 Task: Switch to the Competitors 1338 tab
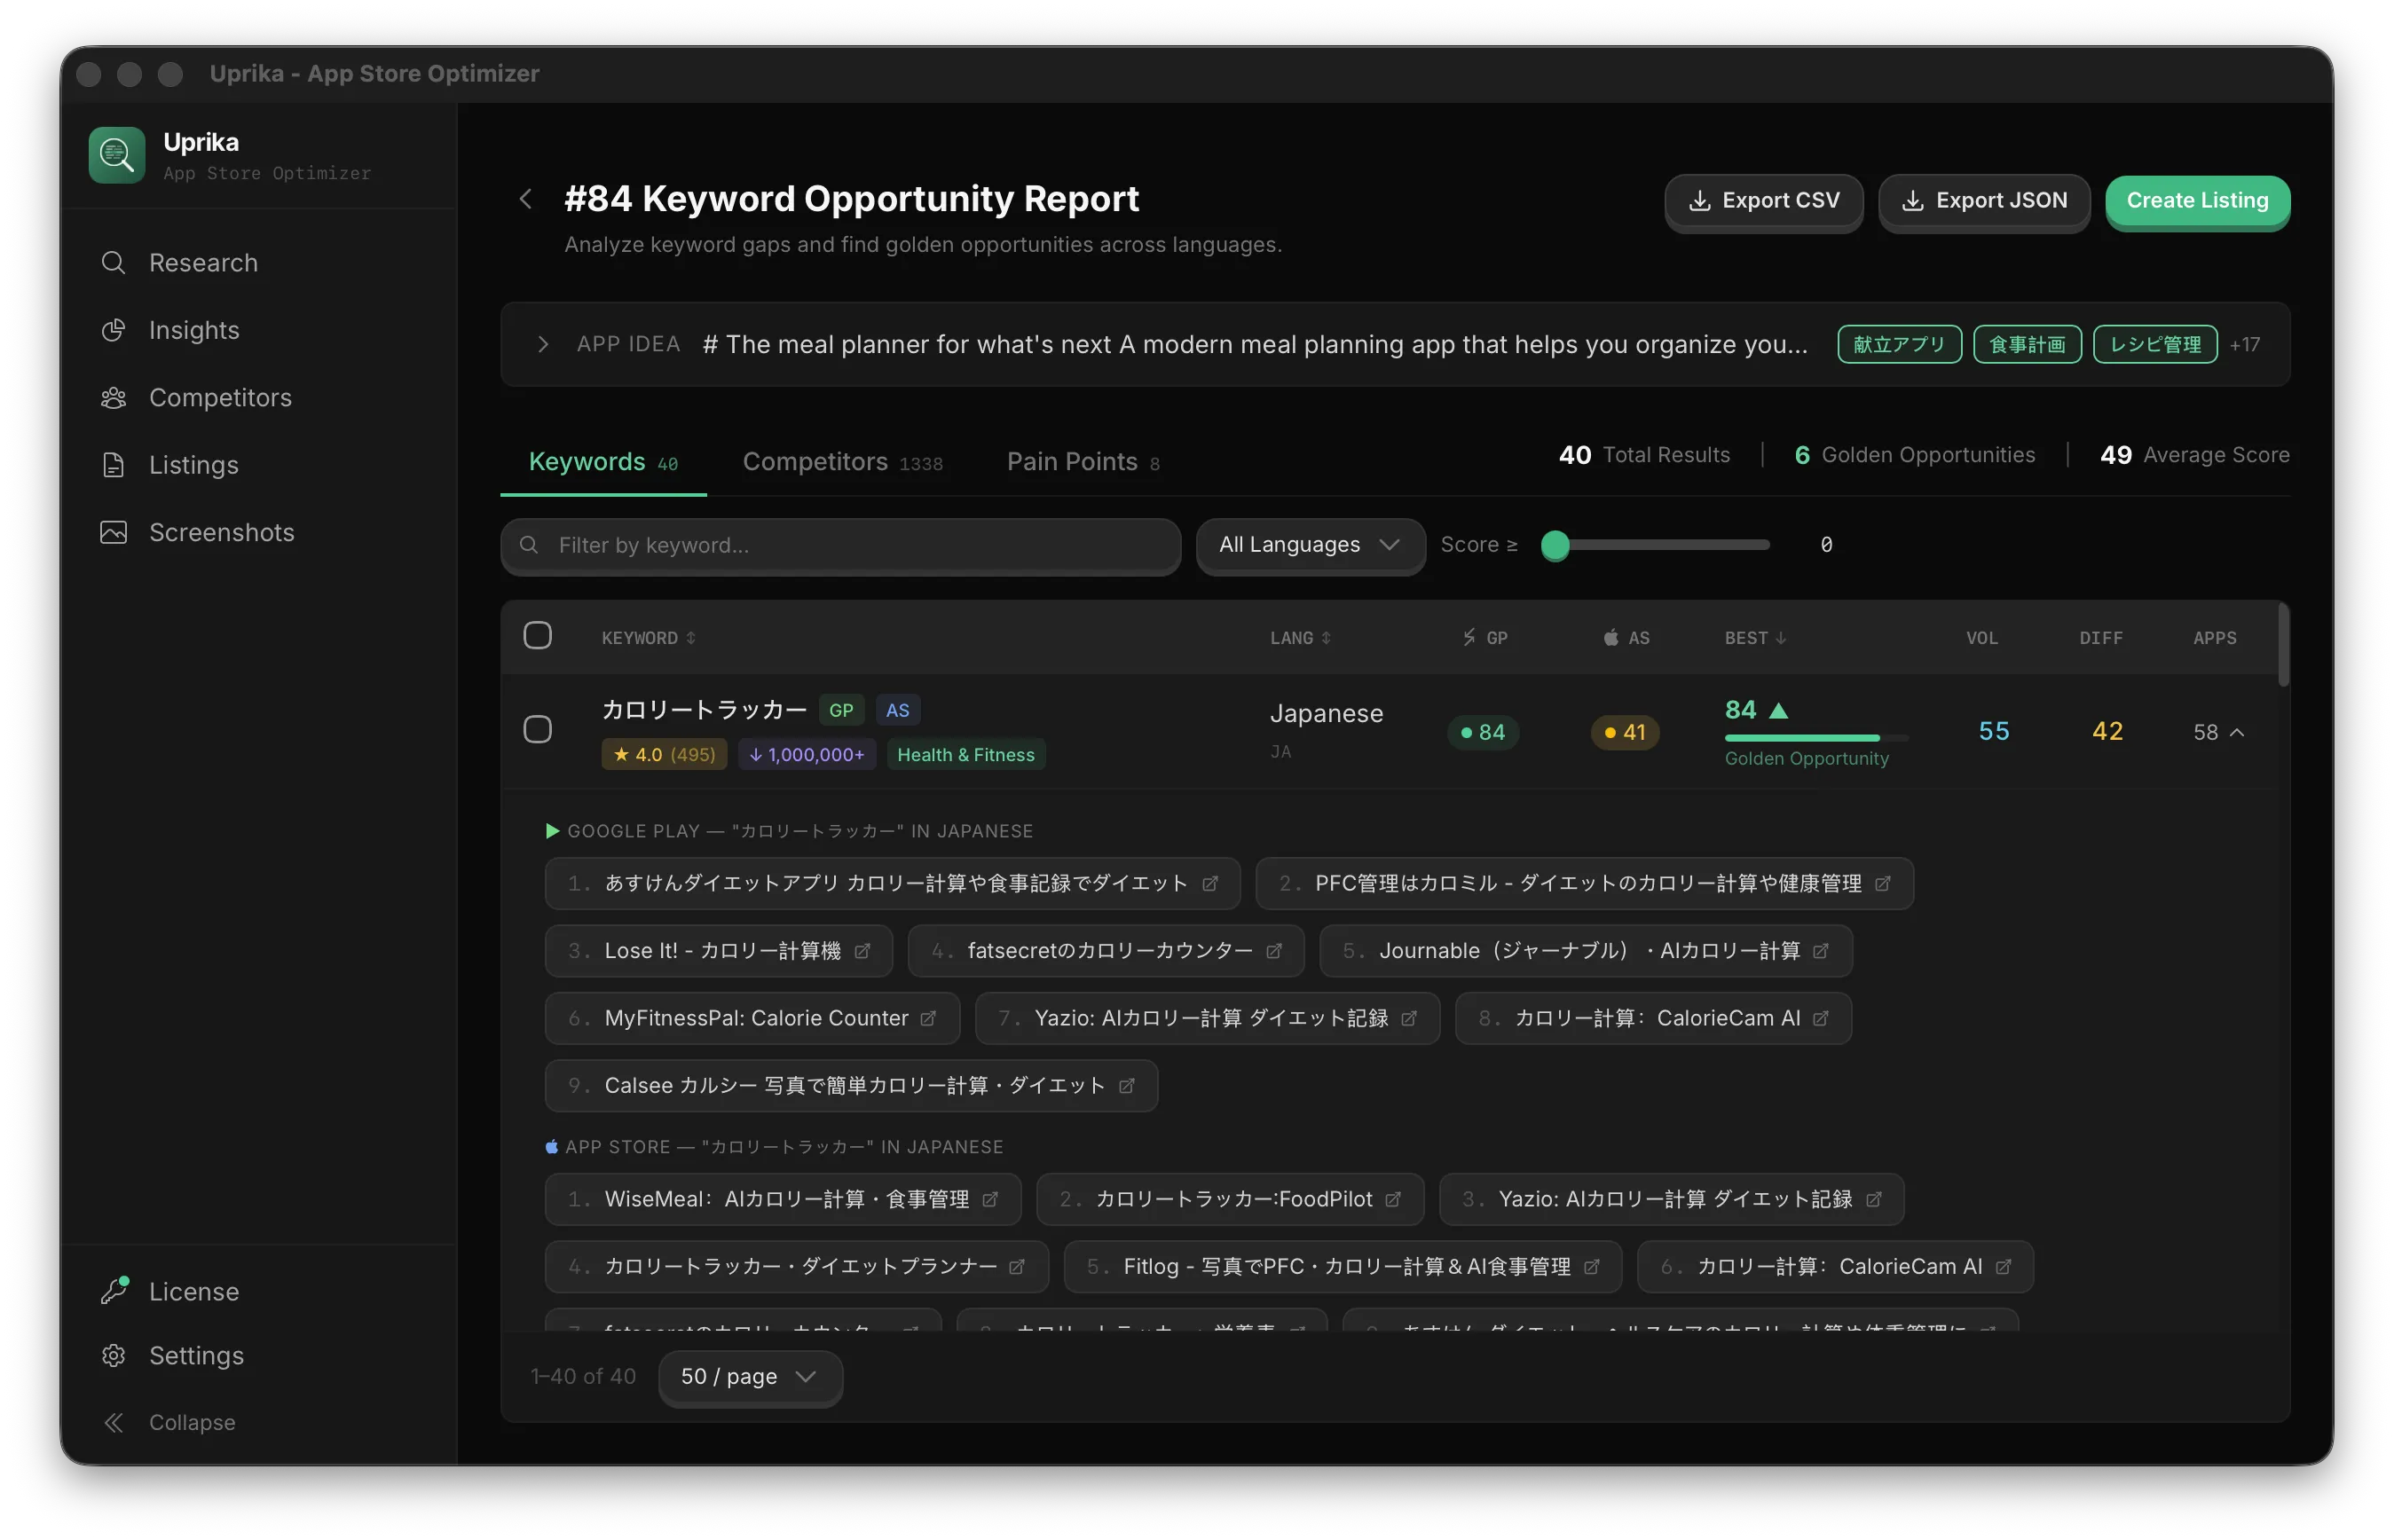pos(842,462)
